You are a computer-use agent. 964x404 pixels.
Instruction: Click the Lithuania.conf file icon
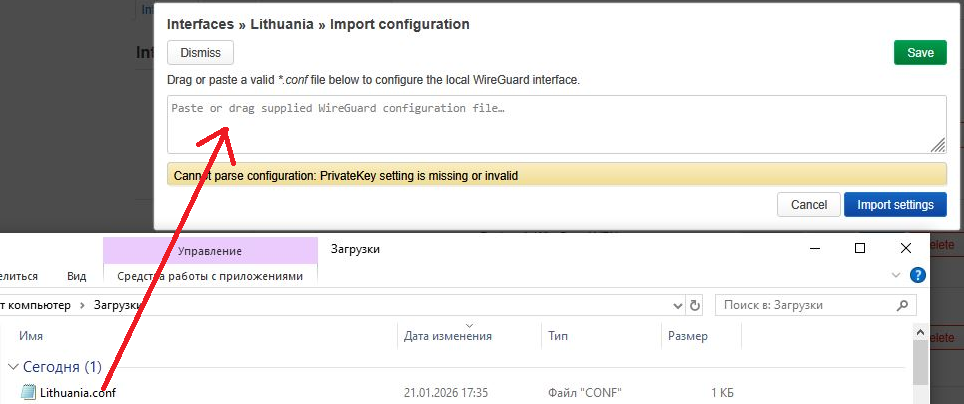pos(28,392)
